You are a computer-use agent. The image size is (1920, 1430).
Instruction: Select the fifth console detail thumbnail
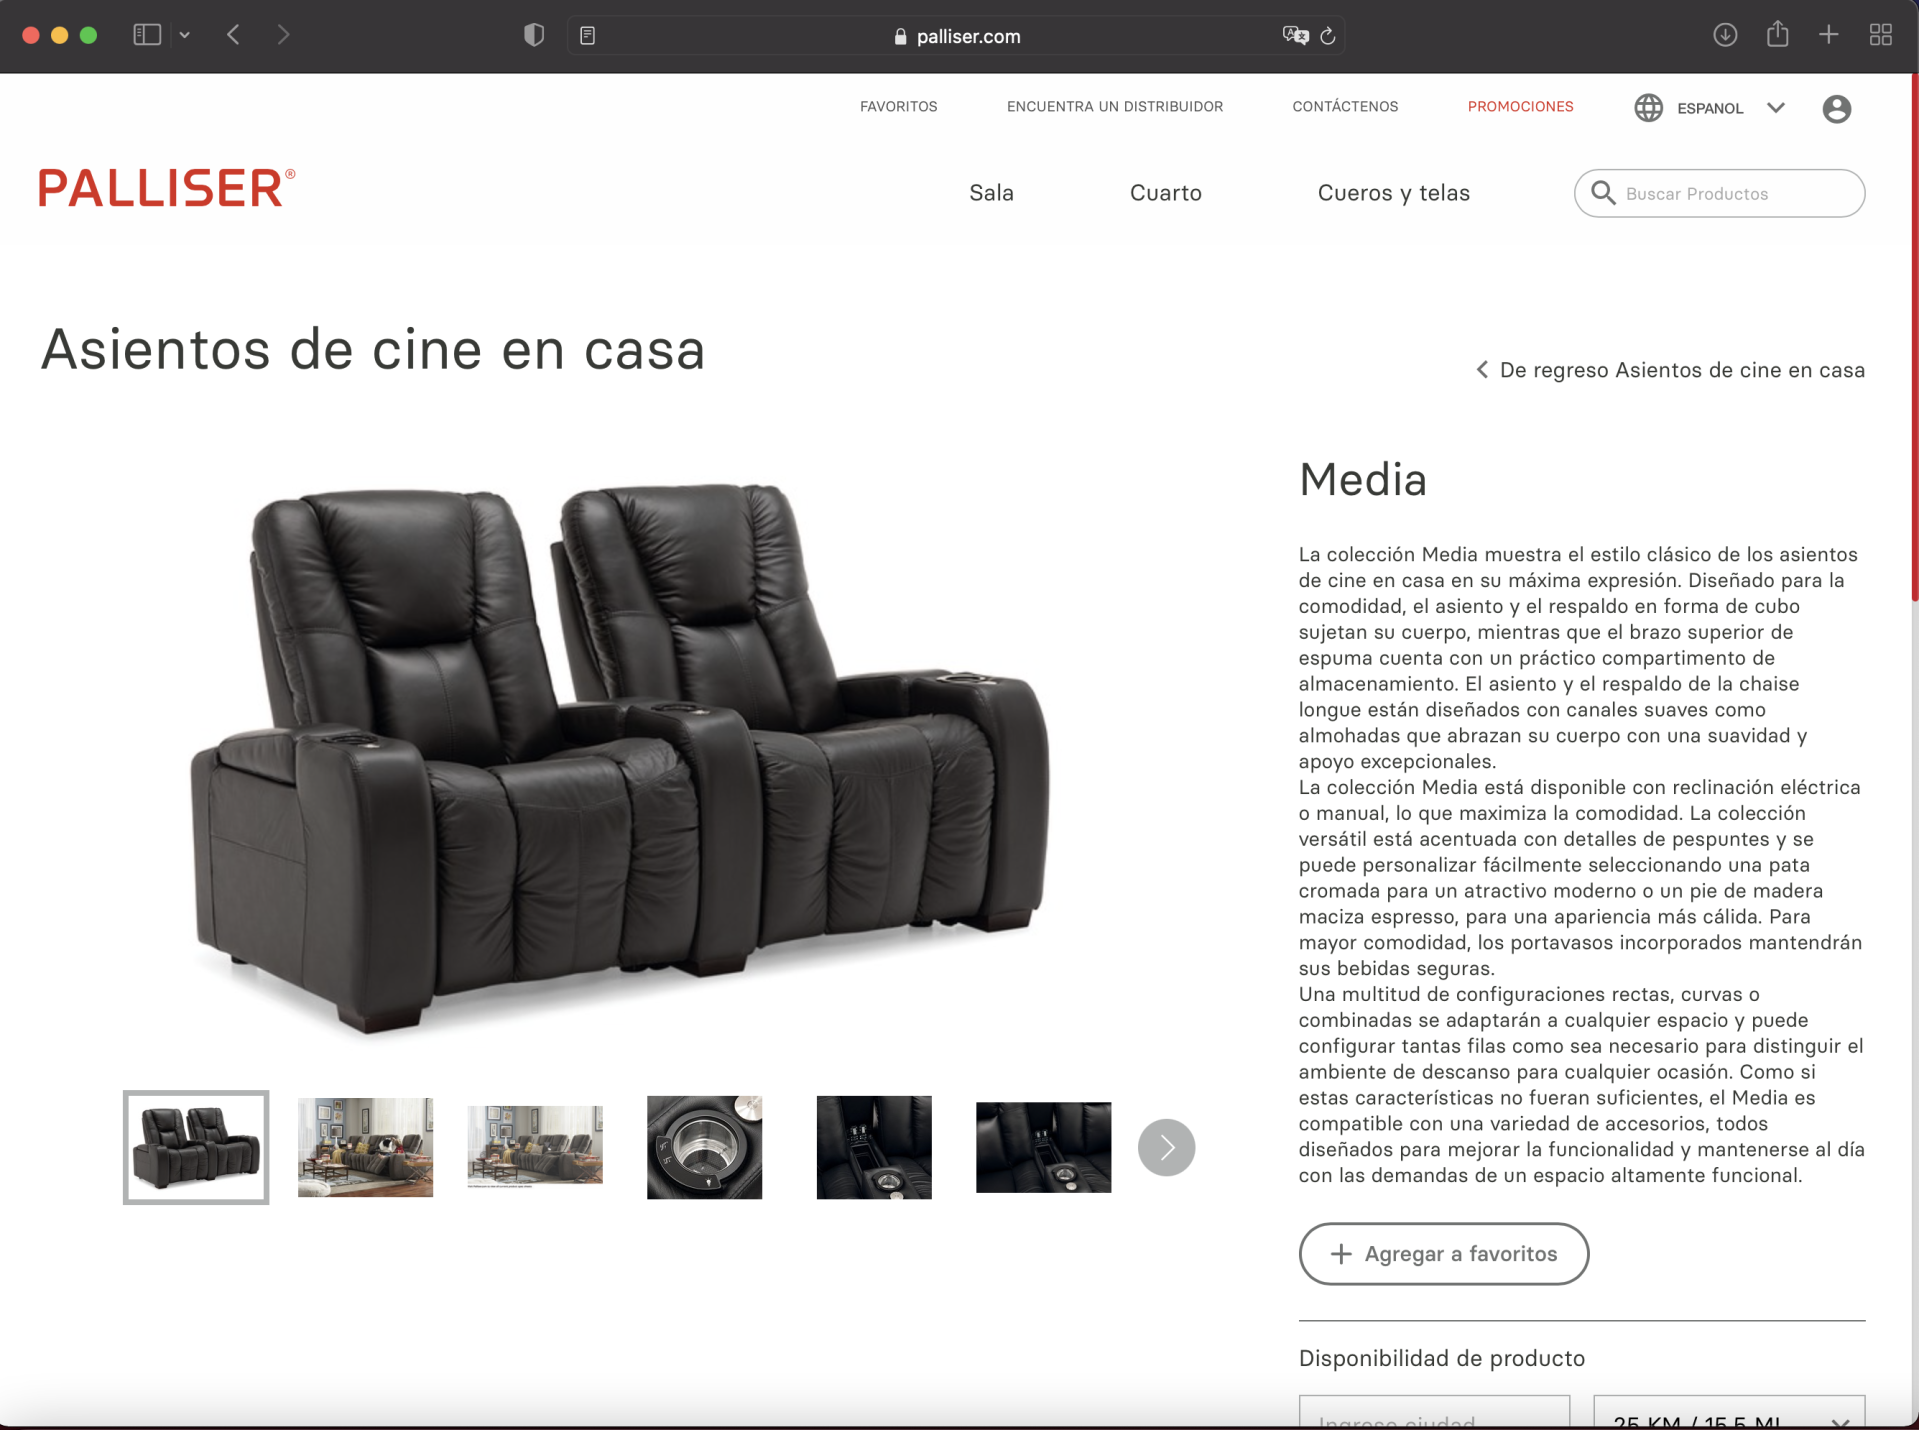click(x=874, y=1147)
